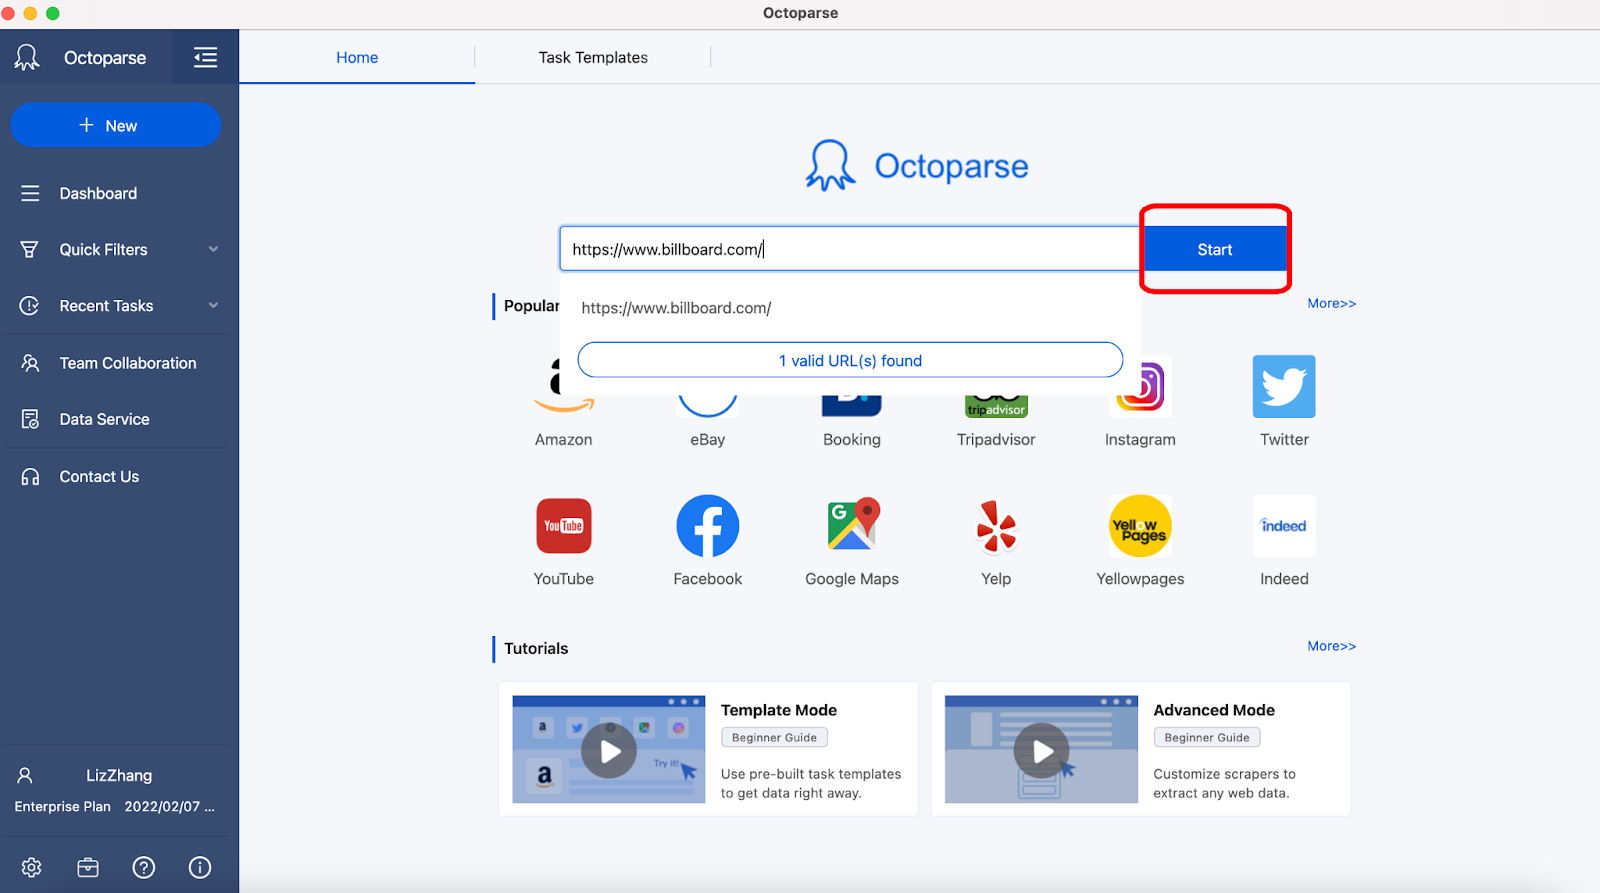
Task: Open help via the question mark icon
Action: (x=144, y=867)
